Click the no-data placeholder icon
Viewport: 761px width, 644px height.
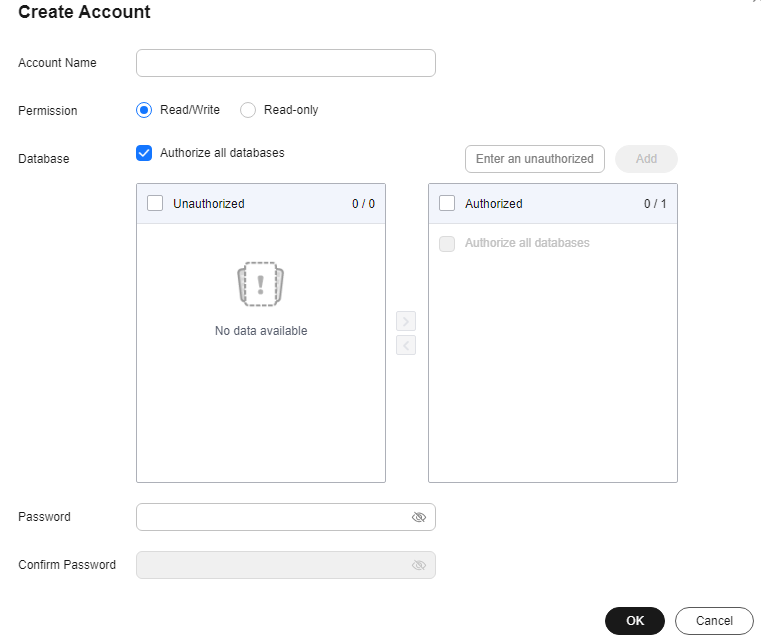pyautogui.click(x=261, y=284)
